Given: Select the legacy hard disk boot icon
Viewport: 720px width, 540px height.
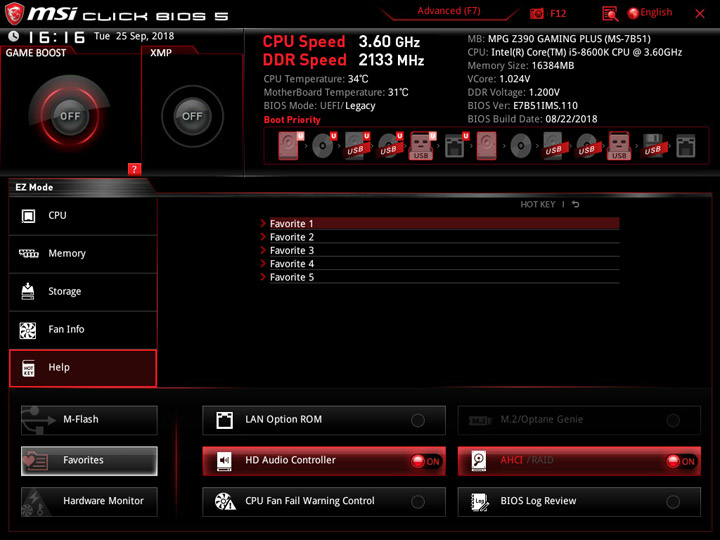Looking at the screenshot, I should 486,146.
